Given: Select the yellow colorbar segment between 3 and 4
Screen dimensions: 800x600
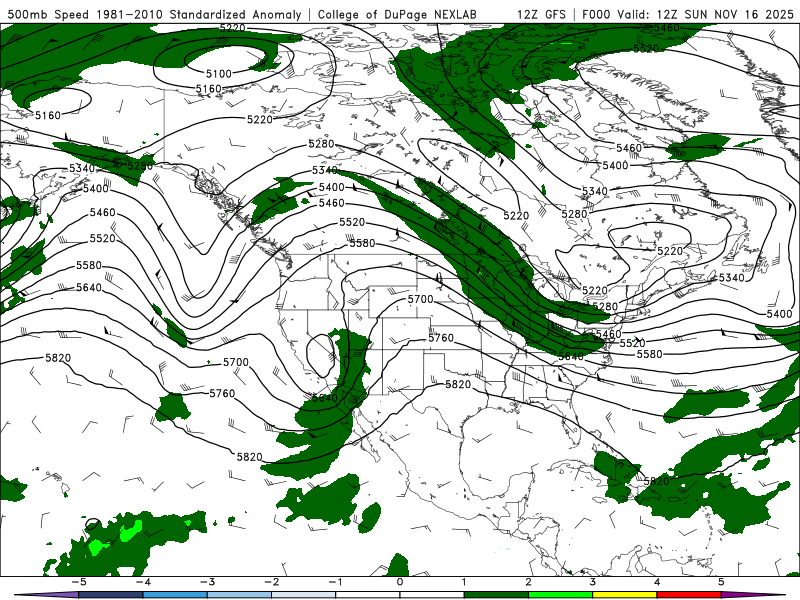Looking at the screenshot, I should (x=625, y=595).
